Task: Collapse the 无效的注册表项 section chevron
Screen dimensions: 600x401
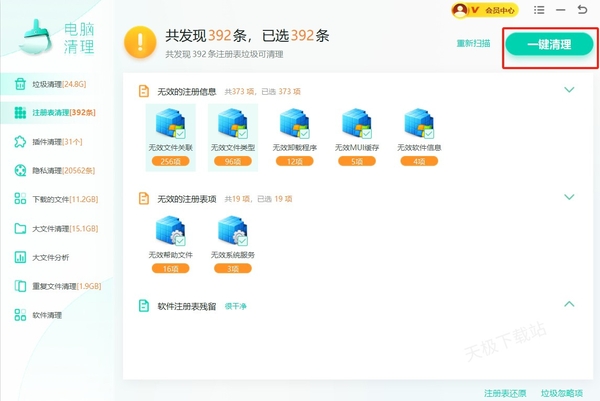Action: tap(569, 197)
